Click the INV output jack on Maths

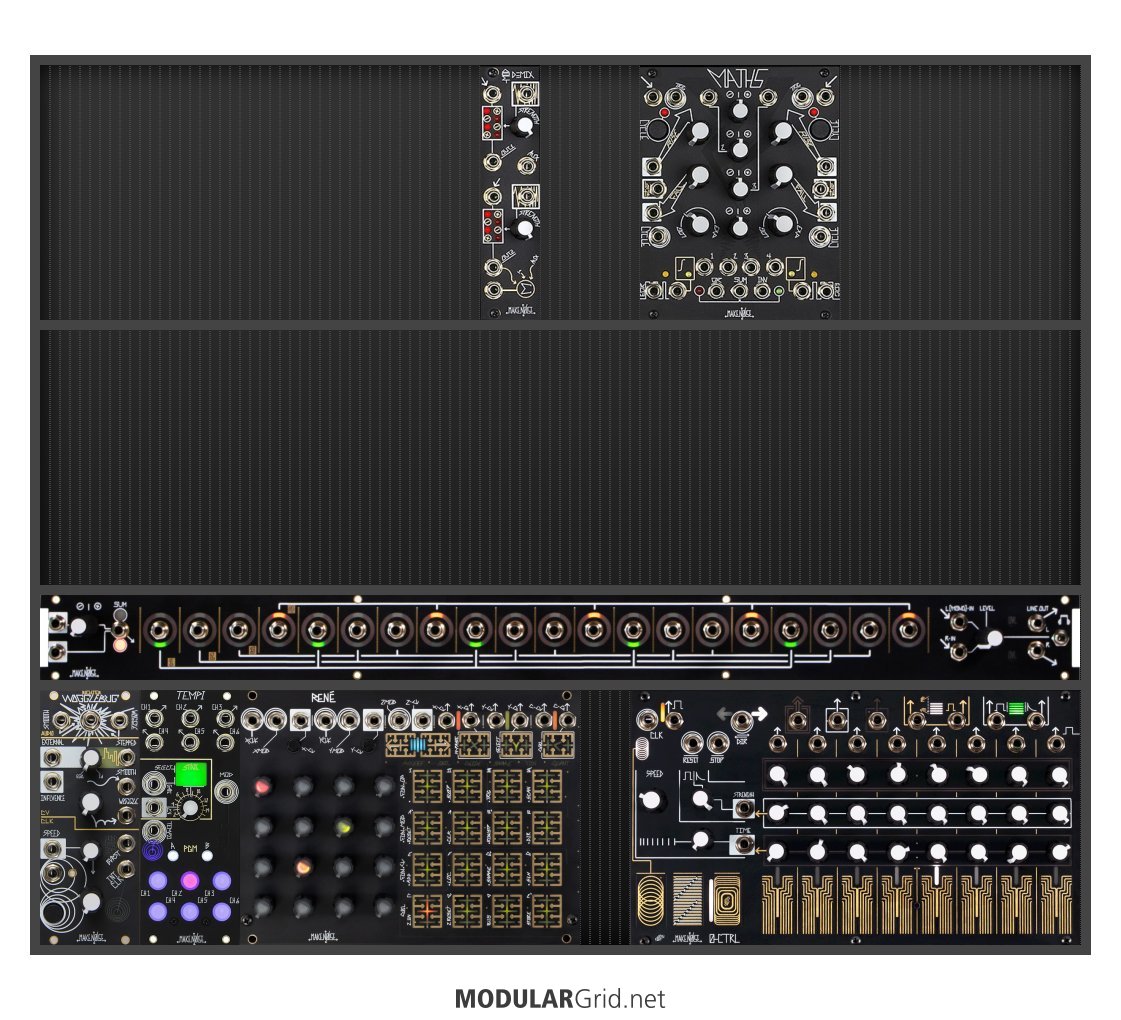762,291
